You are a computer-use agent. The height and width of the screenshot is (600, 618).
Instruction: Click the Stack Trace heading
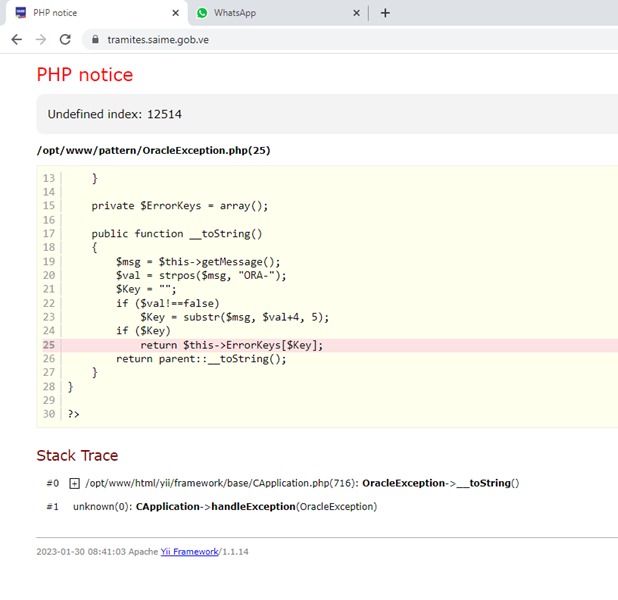coord(77,455)
